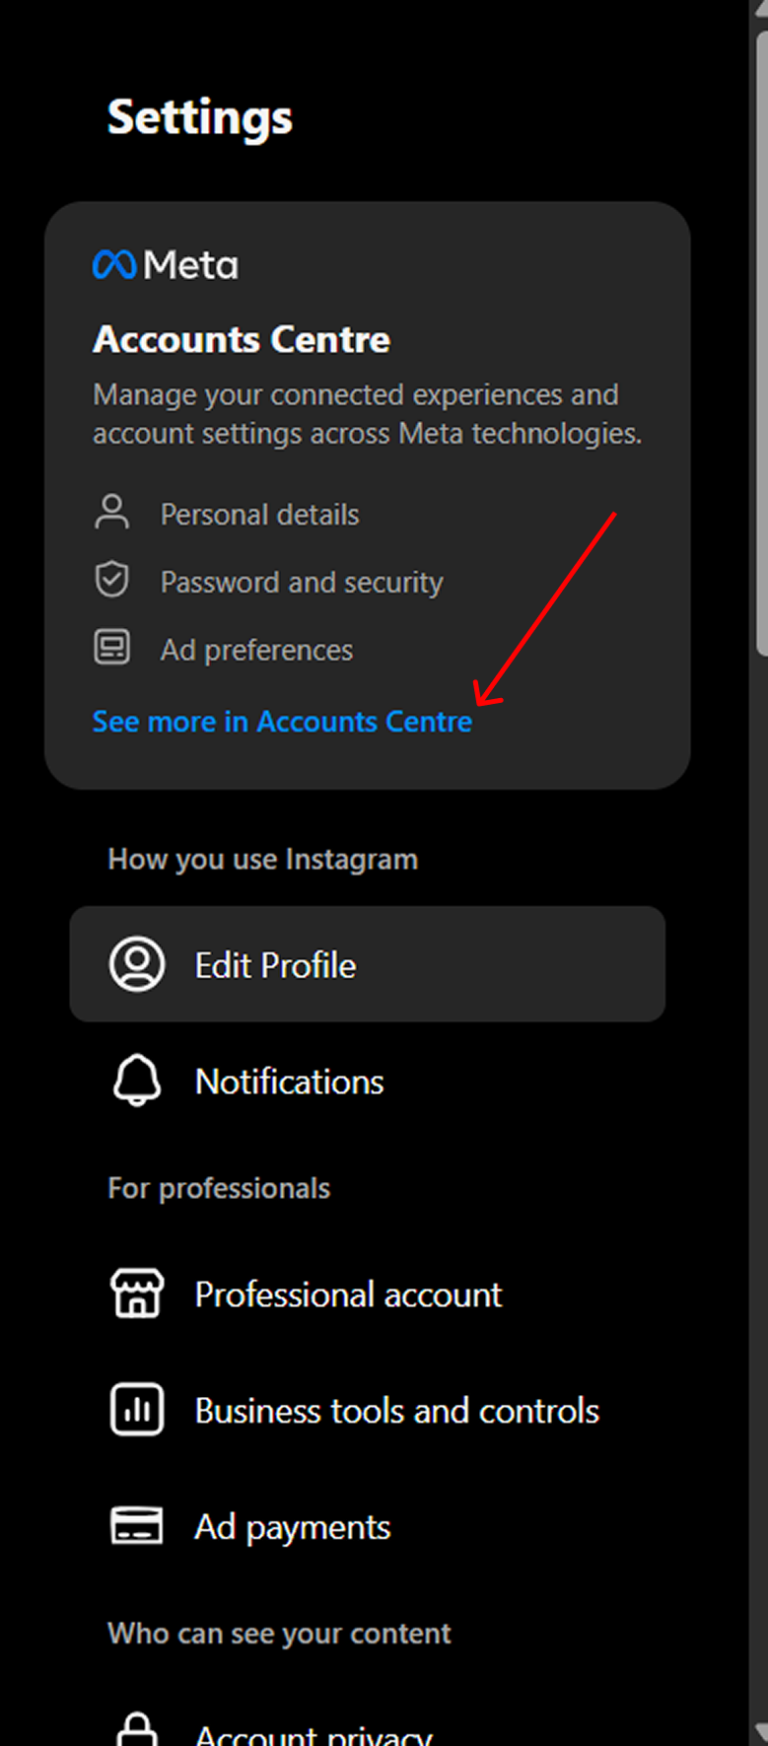This screenshot has width=768, height=1746.
Task: Click the chart icon beside Business tools
Action: pos(136,1408)
